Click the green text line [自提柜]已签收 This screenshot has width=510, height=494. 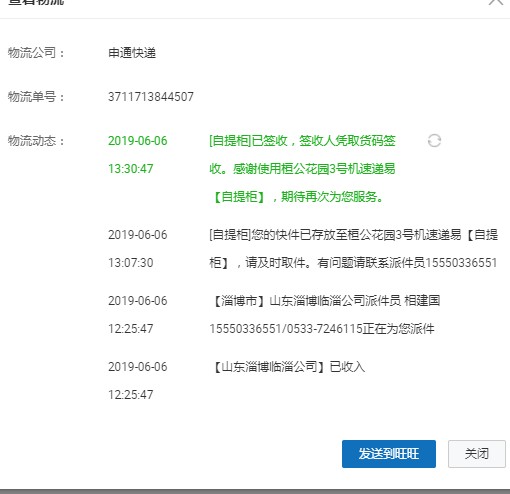click(x=302, y=141)
